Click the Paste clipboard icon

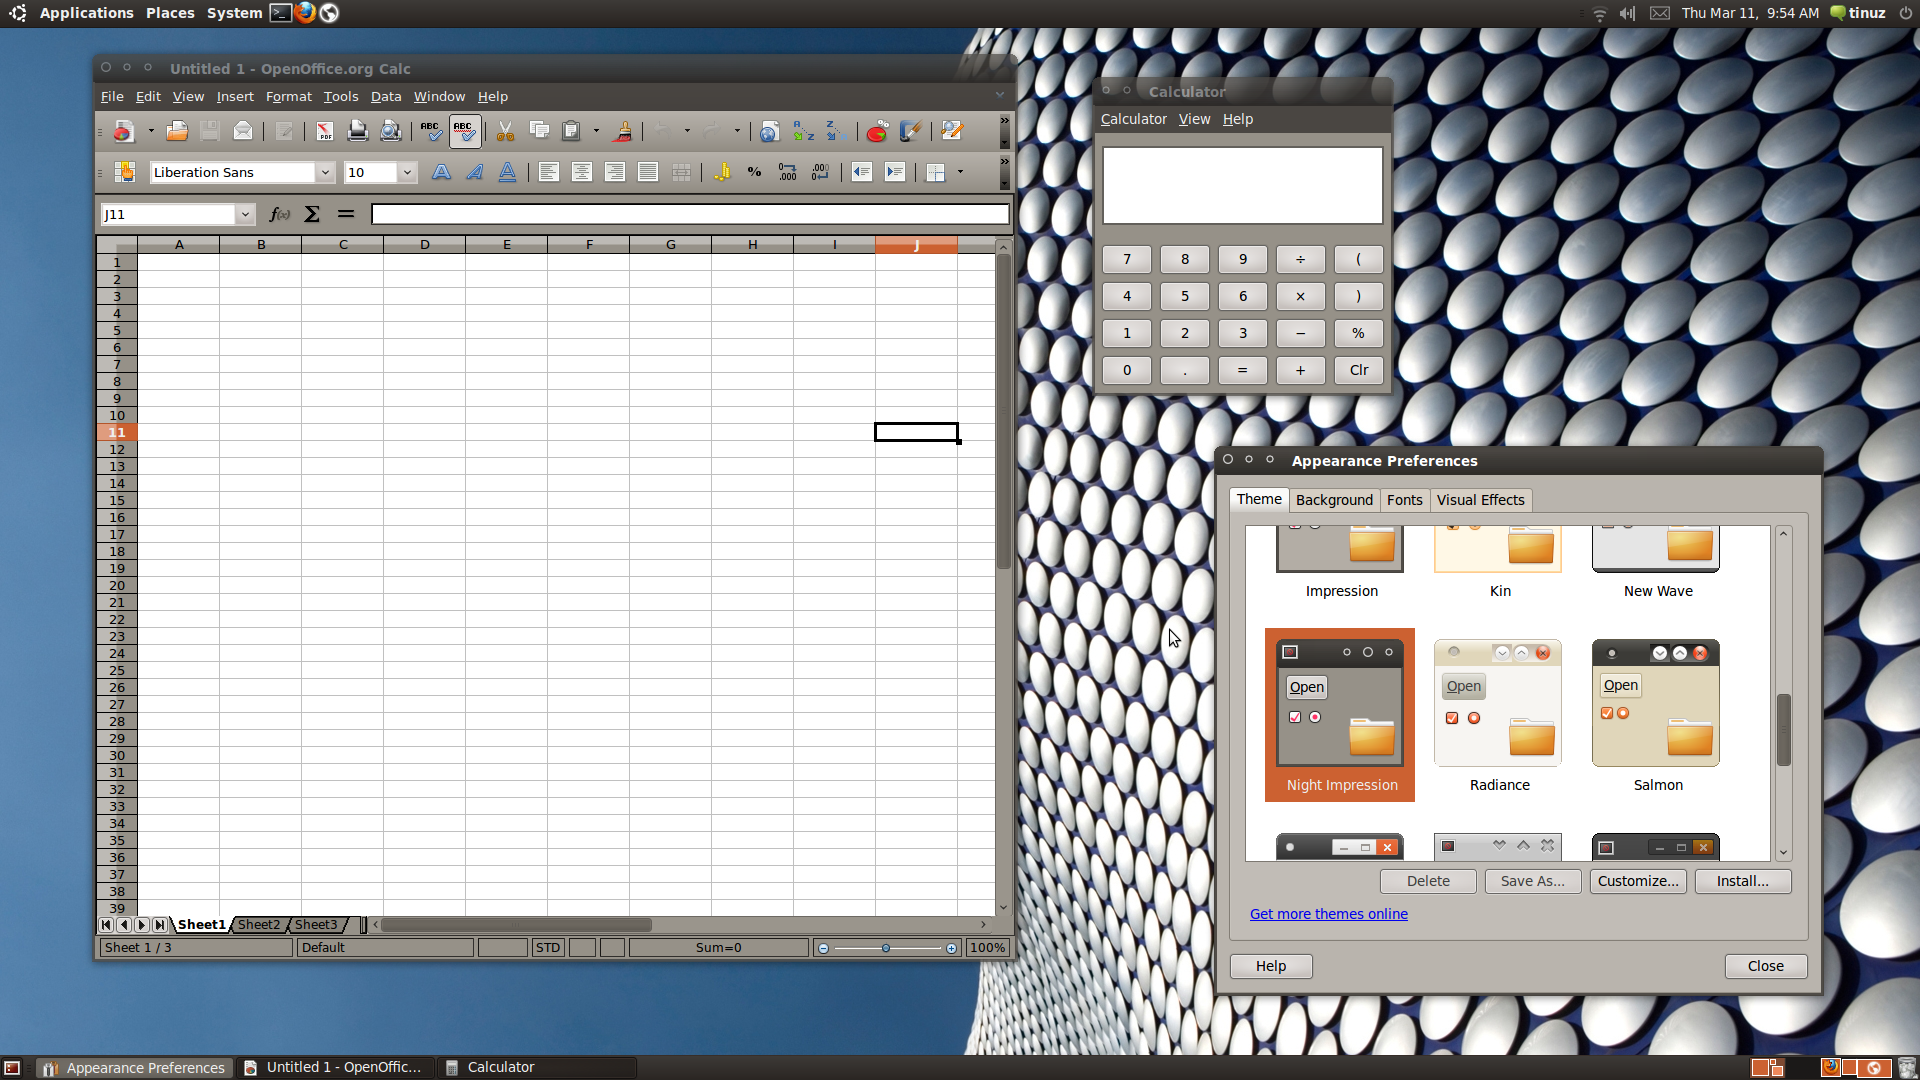(571, 131)
